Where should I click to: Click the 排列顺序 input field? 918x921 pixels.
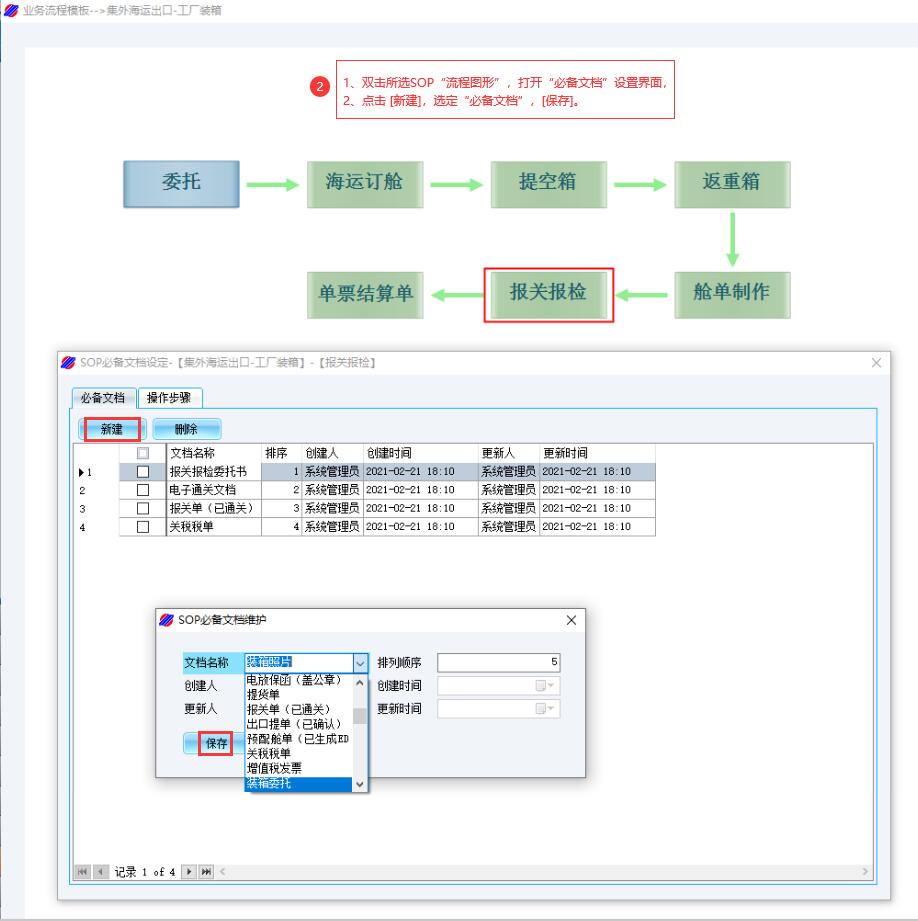[x=498, y=662]
